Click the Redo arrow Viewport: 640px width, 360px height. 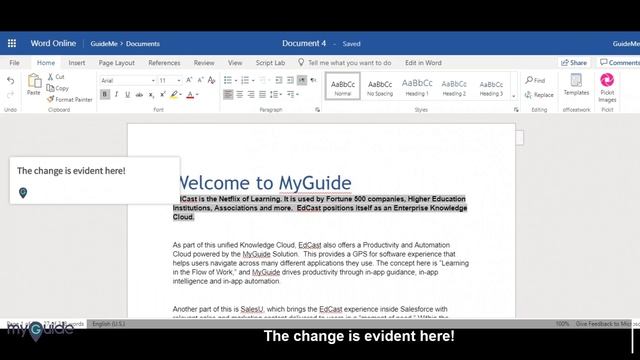tap(11, 95)
